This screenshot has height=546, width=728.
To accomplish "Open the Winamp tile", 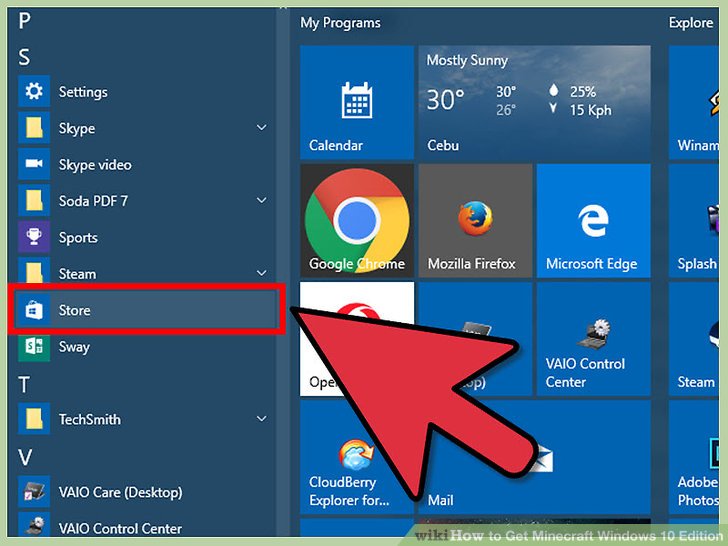I will [x=694, y=102].
